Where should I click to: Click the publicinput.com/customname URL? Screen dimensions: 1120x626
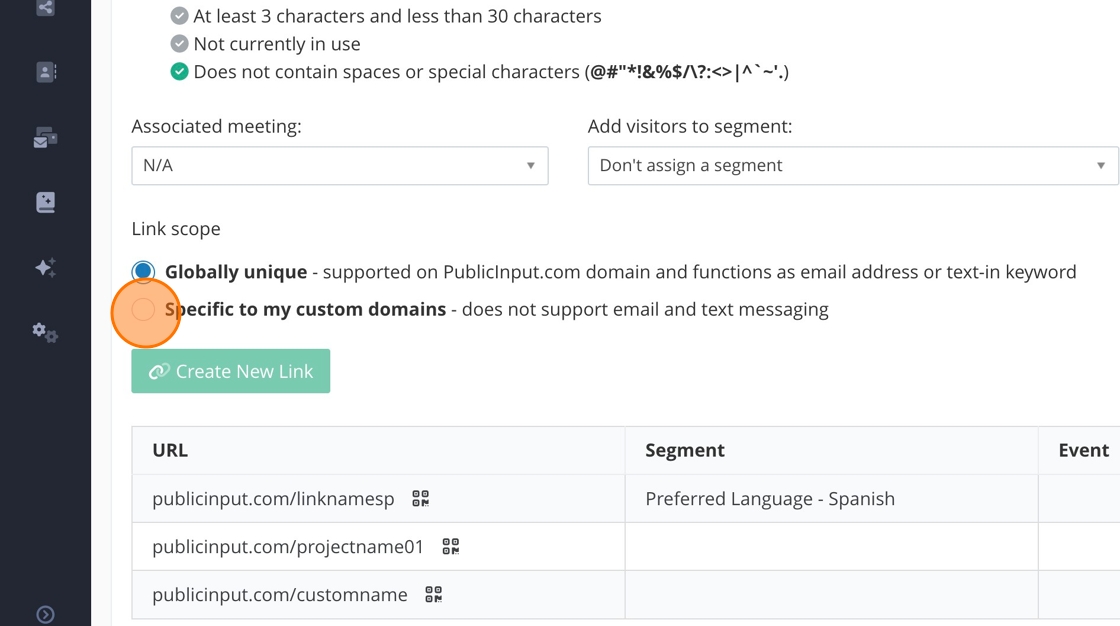(279, 594)
